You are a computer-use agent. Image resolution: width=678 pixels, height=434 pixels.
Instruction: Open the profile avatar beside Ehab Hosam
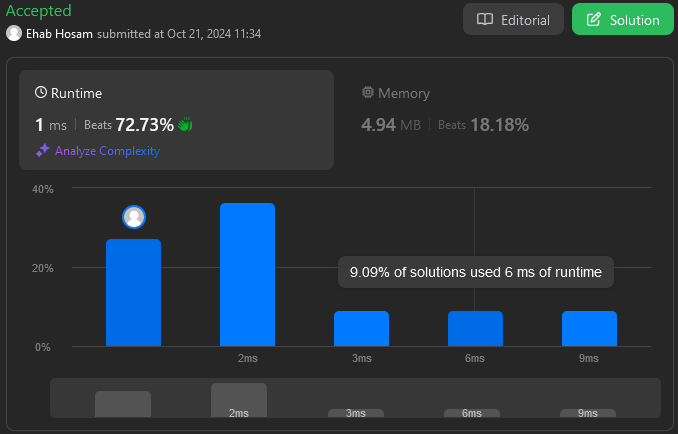(x=14, y=33)
